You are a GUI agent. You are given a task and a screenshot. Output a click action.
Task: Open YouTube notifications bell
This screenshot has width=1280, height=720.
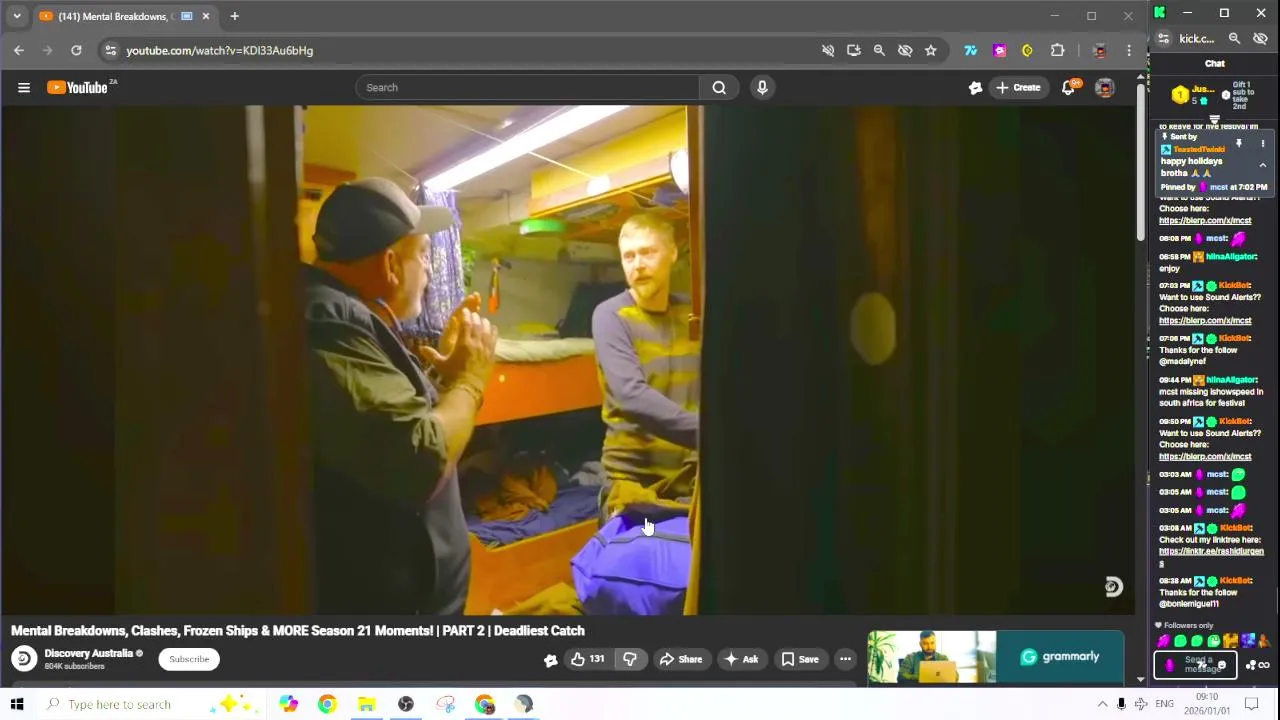click(1068, 88)
